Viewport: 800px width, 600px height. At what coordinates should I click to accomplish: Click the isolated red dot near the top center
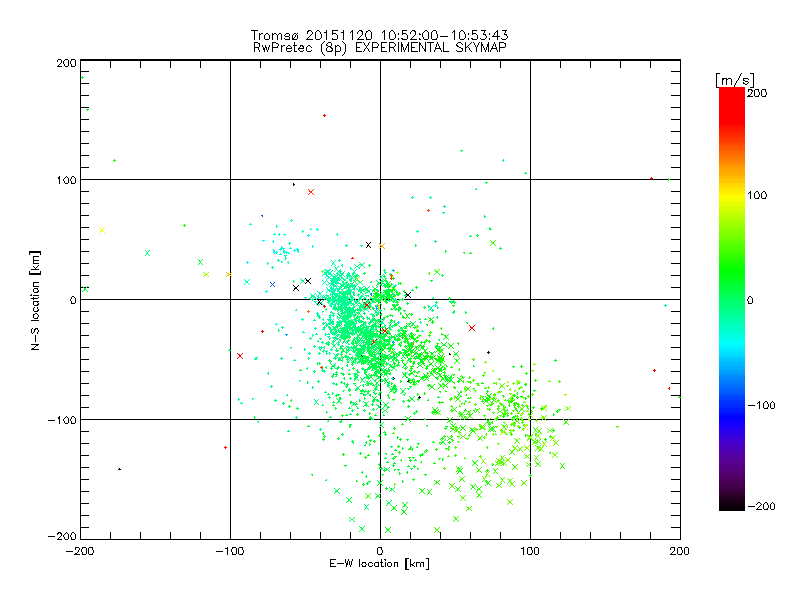click(324, 116)
